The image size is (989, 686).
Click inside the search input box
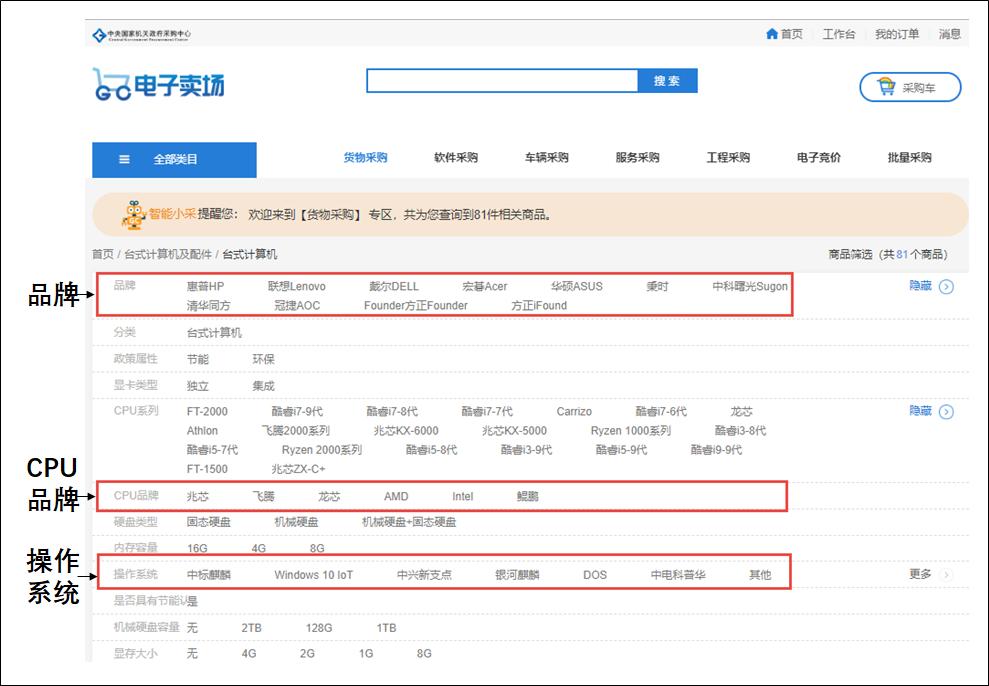coord(500,79)
